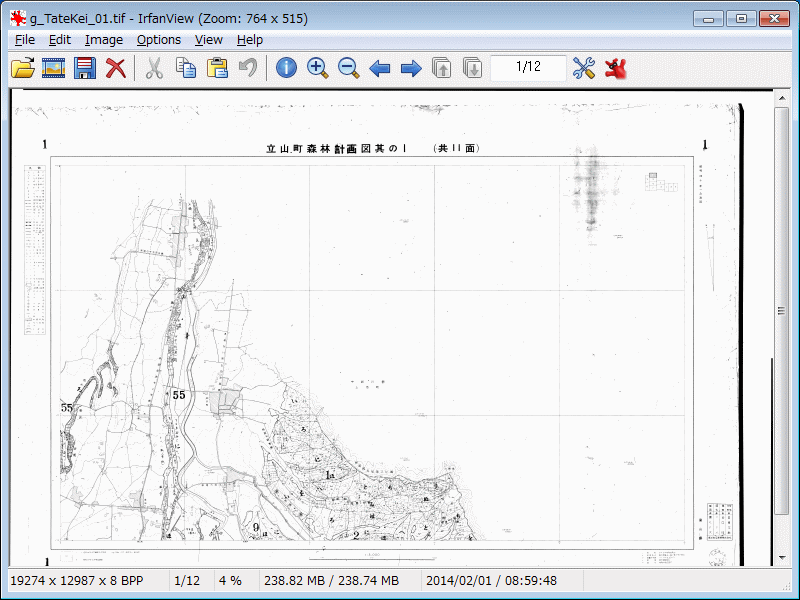This screenshot has height=600, width=800.
Task: Open the Image menu
Action: [x=104, y=40]
